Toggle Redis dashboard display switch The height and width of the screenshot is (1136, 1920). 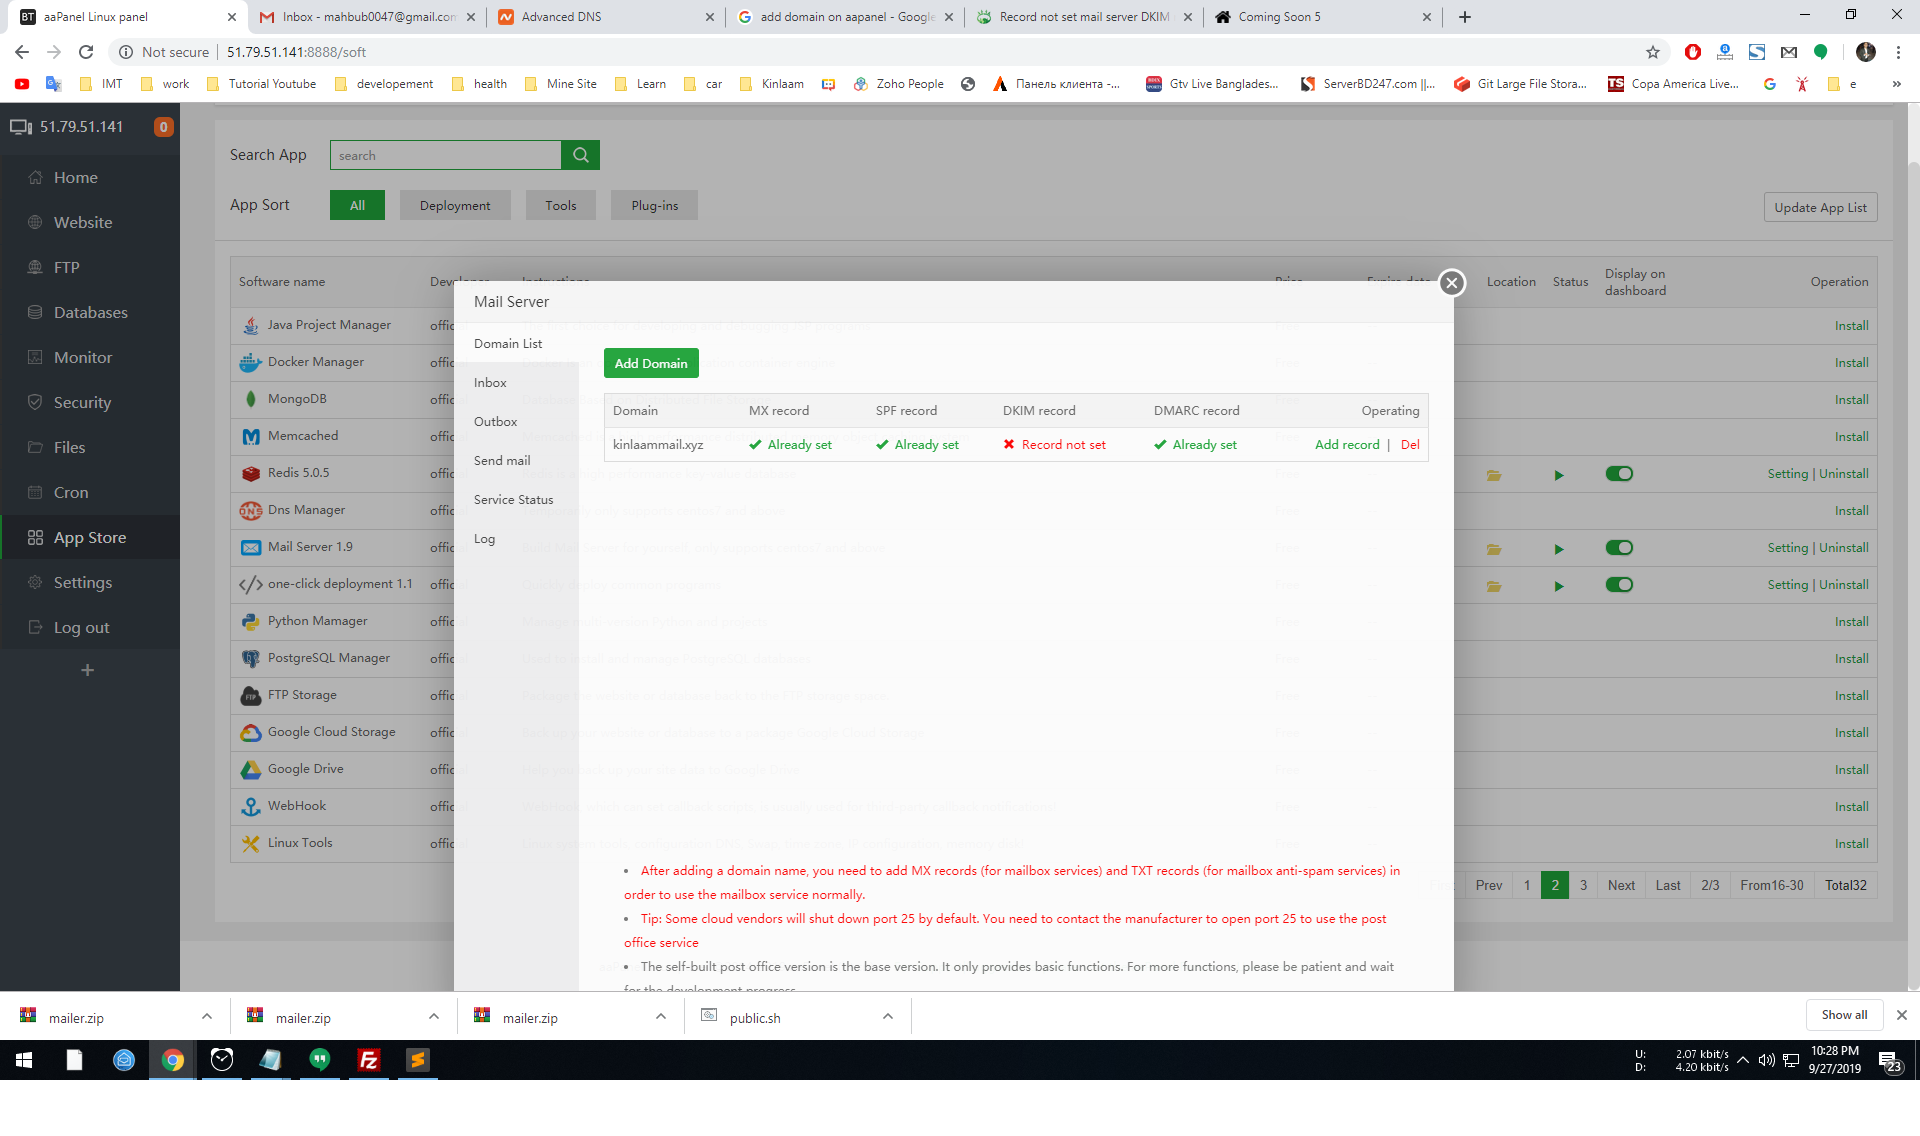(1618, 474)
